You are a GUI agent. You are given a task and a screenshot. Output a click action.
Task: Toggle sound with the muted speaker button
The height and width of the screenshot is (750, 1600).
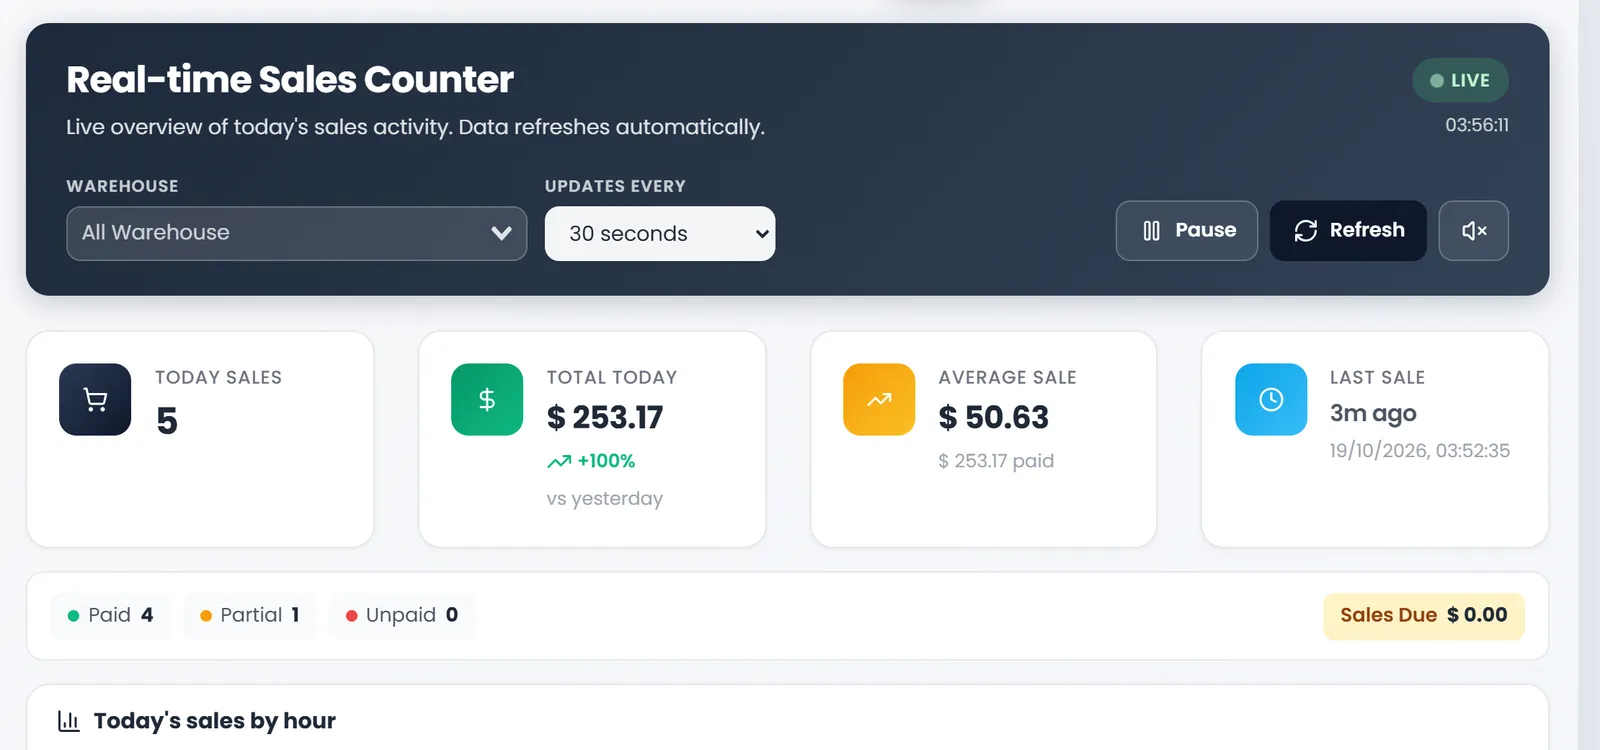coord(1474,231)
